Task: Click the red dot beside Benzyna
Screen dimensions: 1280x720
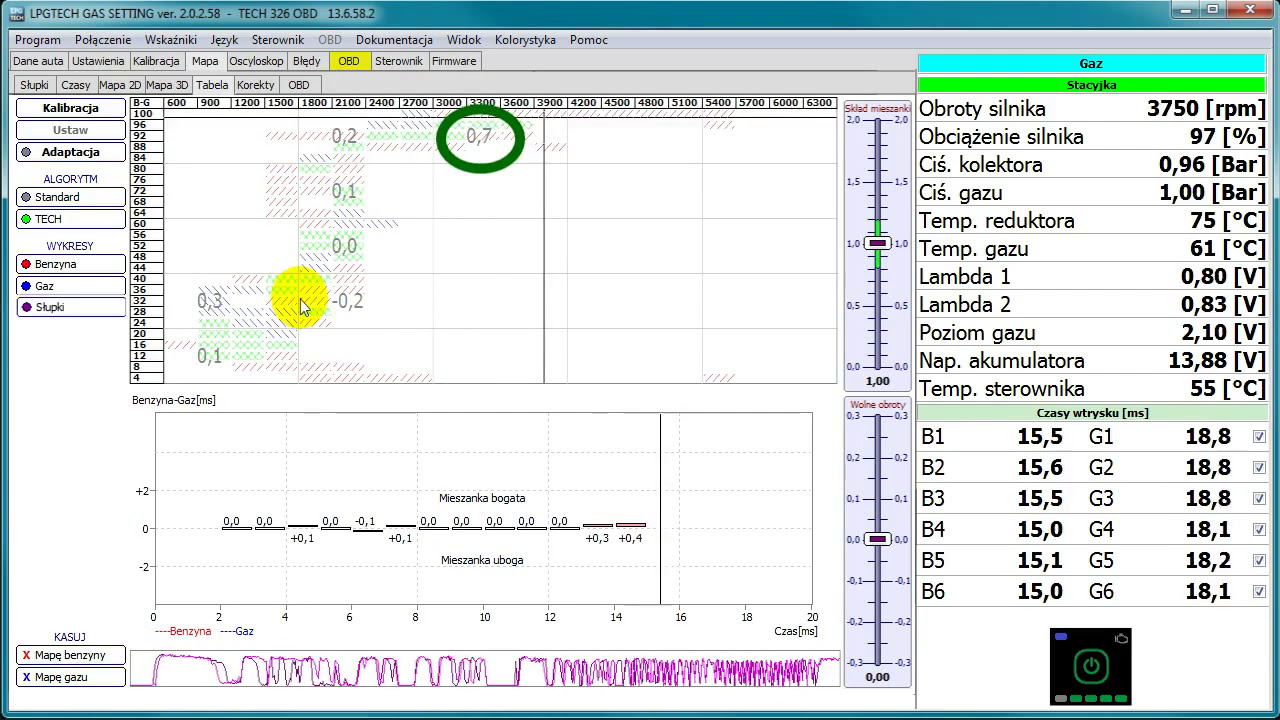Action: pos(26,265)
